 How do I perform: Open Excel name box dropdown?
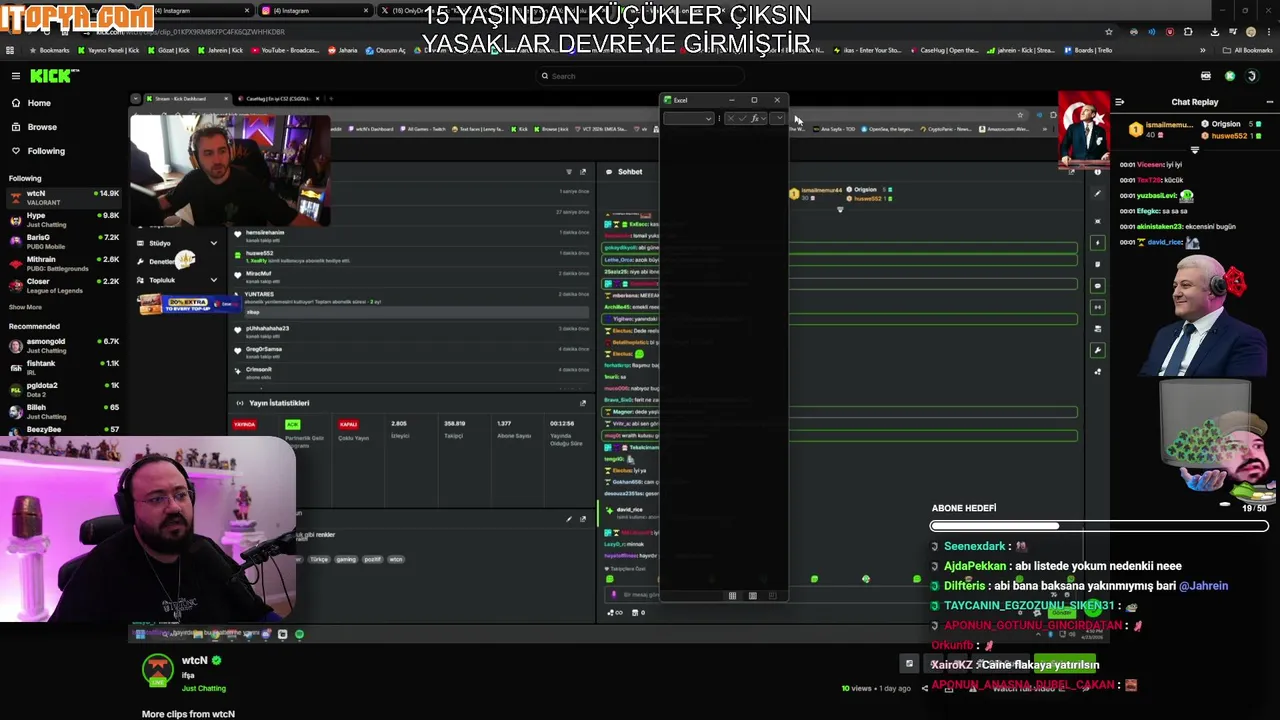click(x=709, y=119)
